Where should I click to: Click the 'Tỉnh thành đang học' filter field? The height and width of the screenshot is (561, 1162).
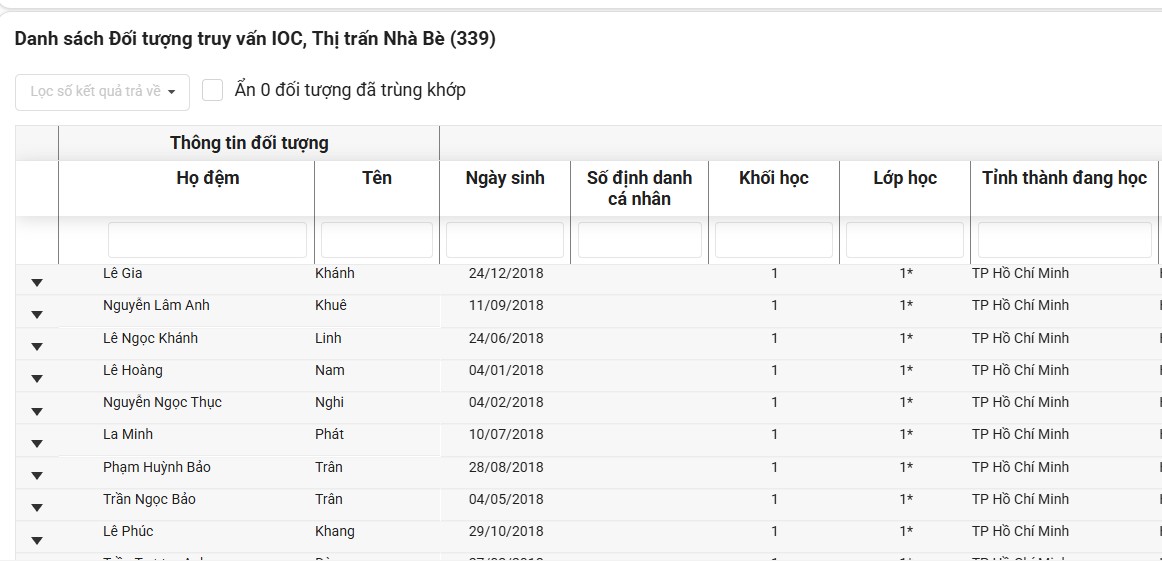[x=1064, y=240]
